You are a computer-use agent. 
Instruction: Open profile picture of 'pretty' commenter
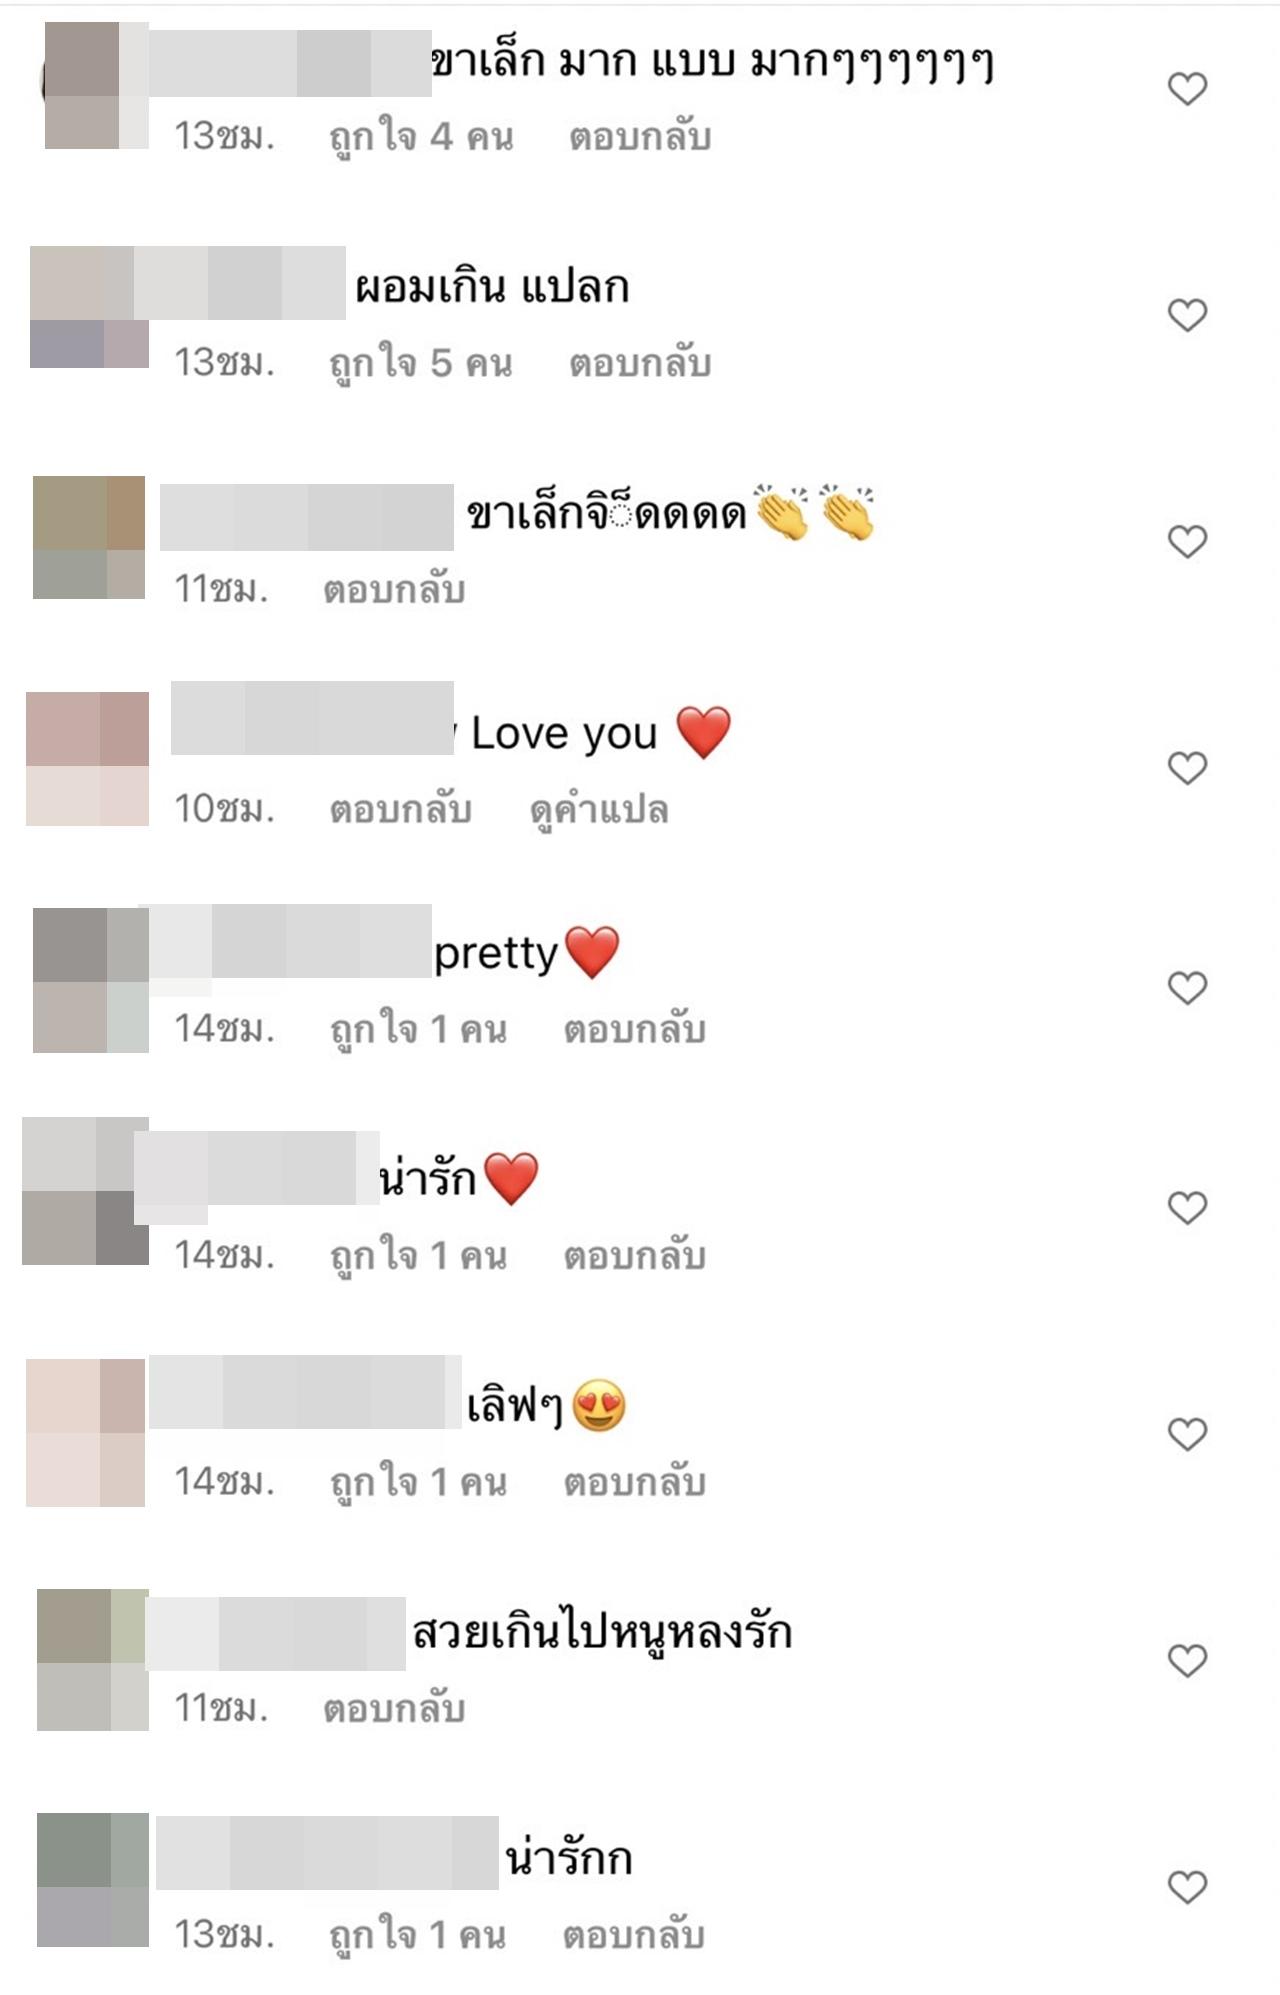[91, 980]
